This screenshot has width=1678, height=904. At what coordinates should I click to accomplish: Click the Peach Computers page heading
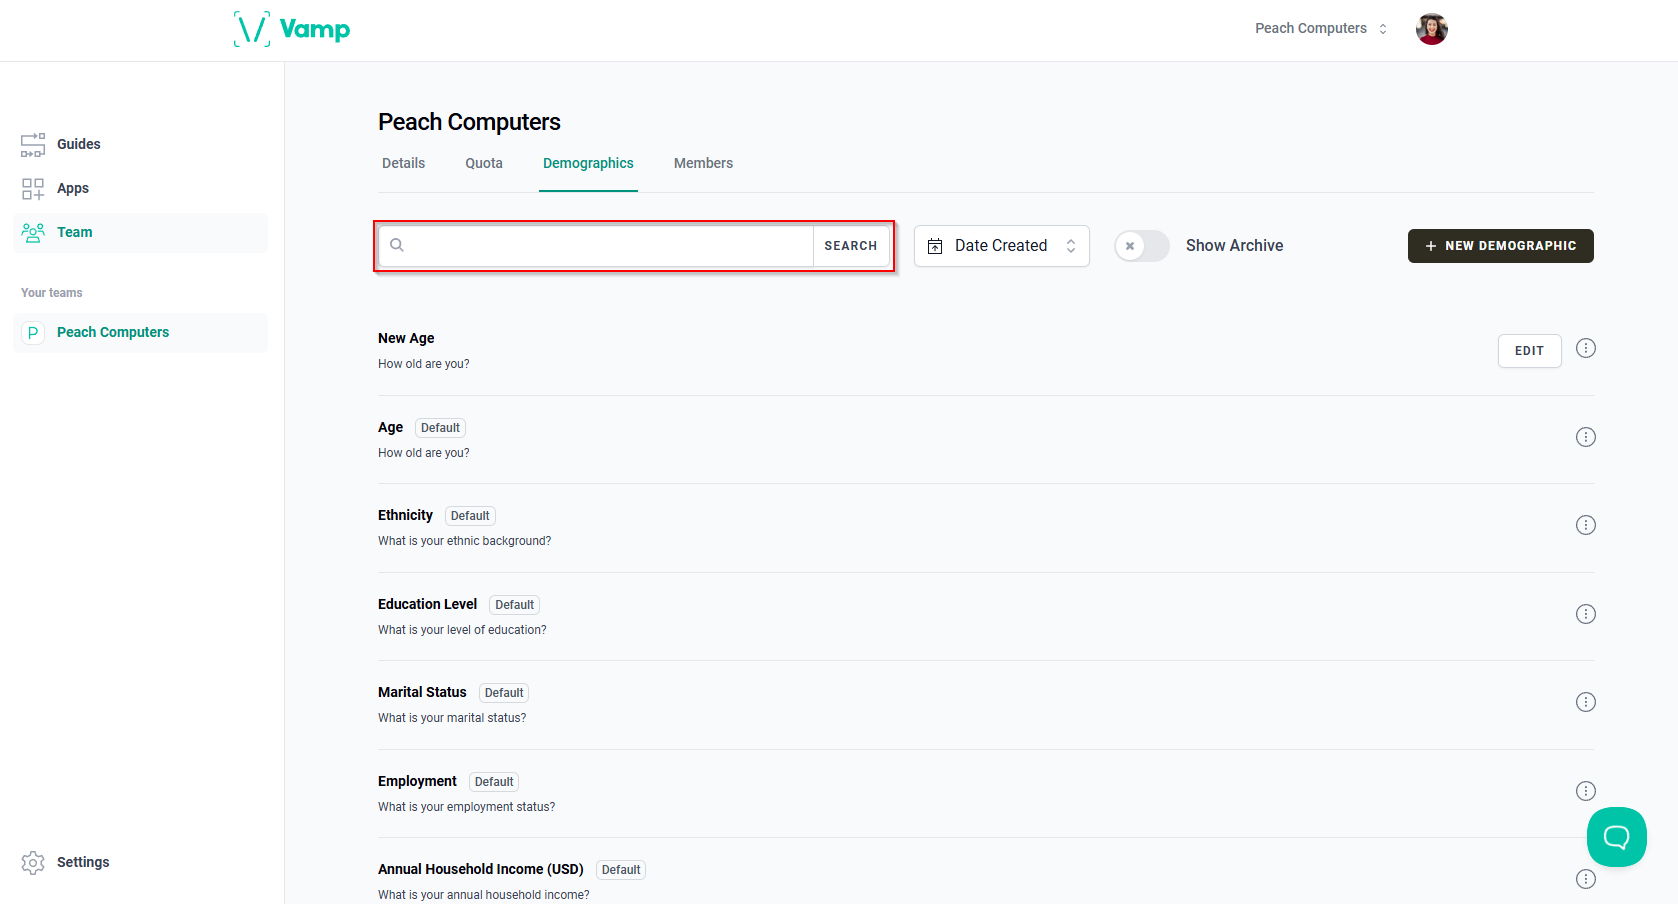point(469,122)
